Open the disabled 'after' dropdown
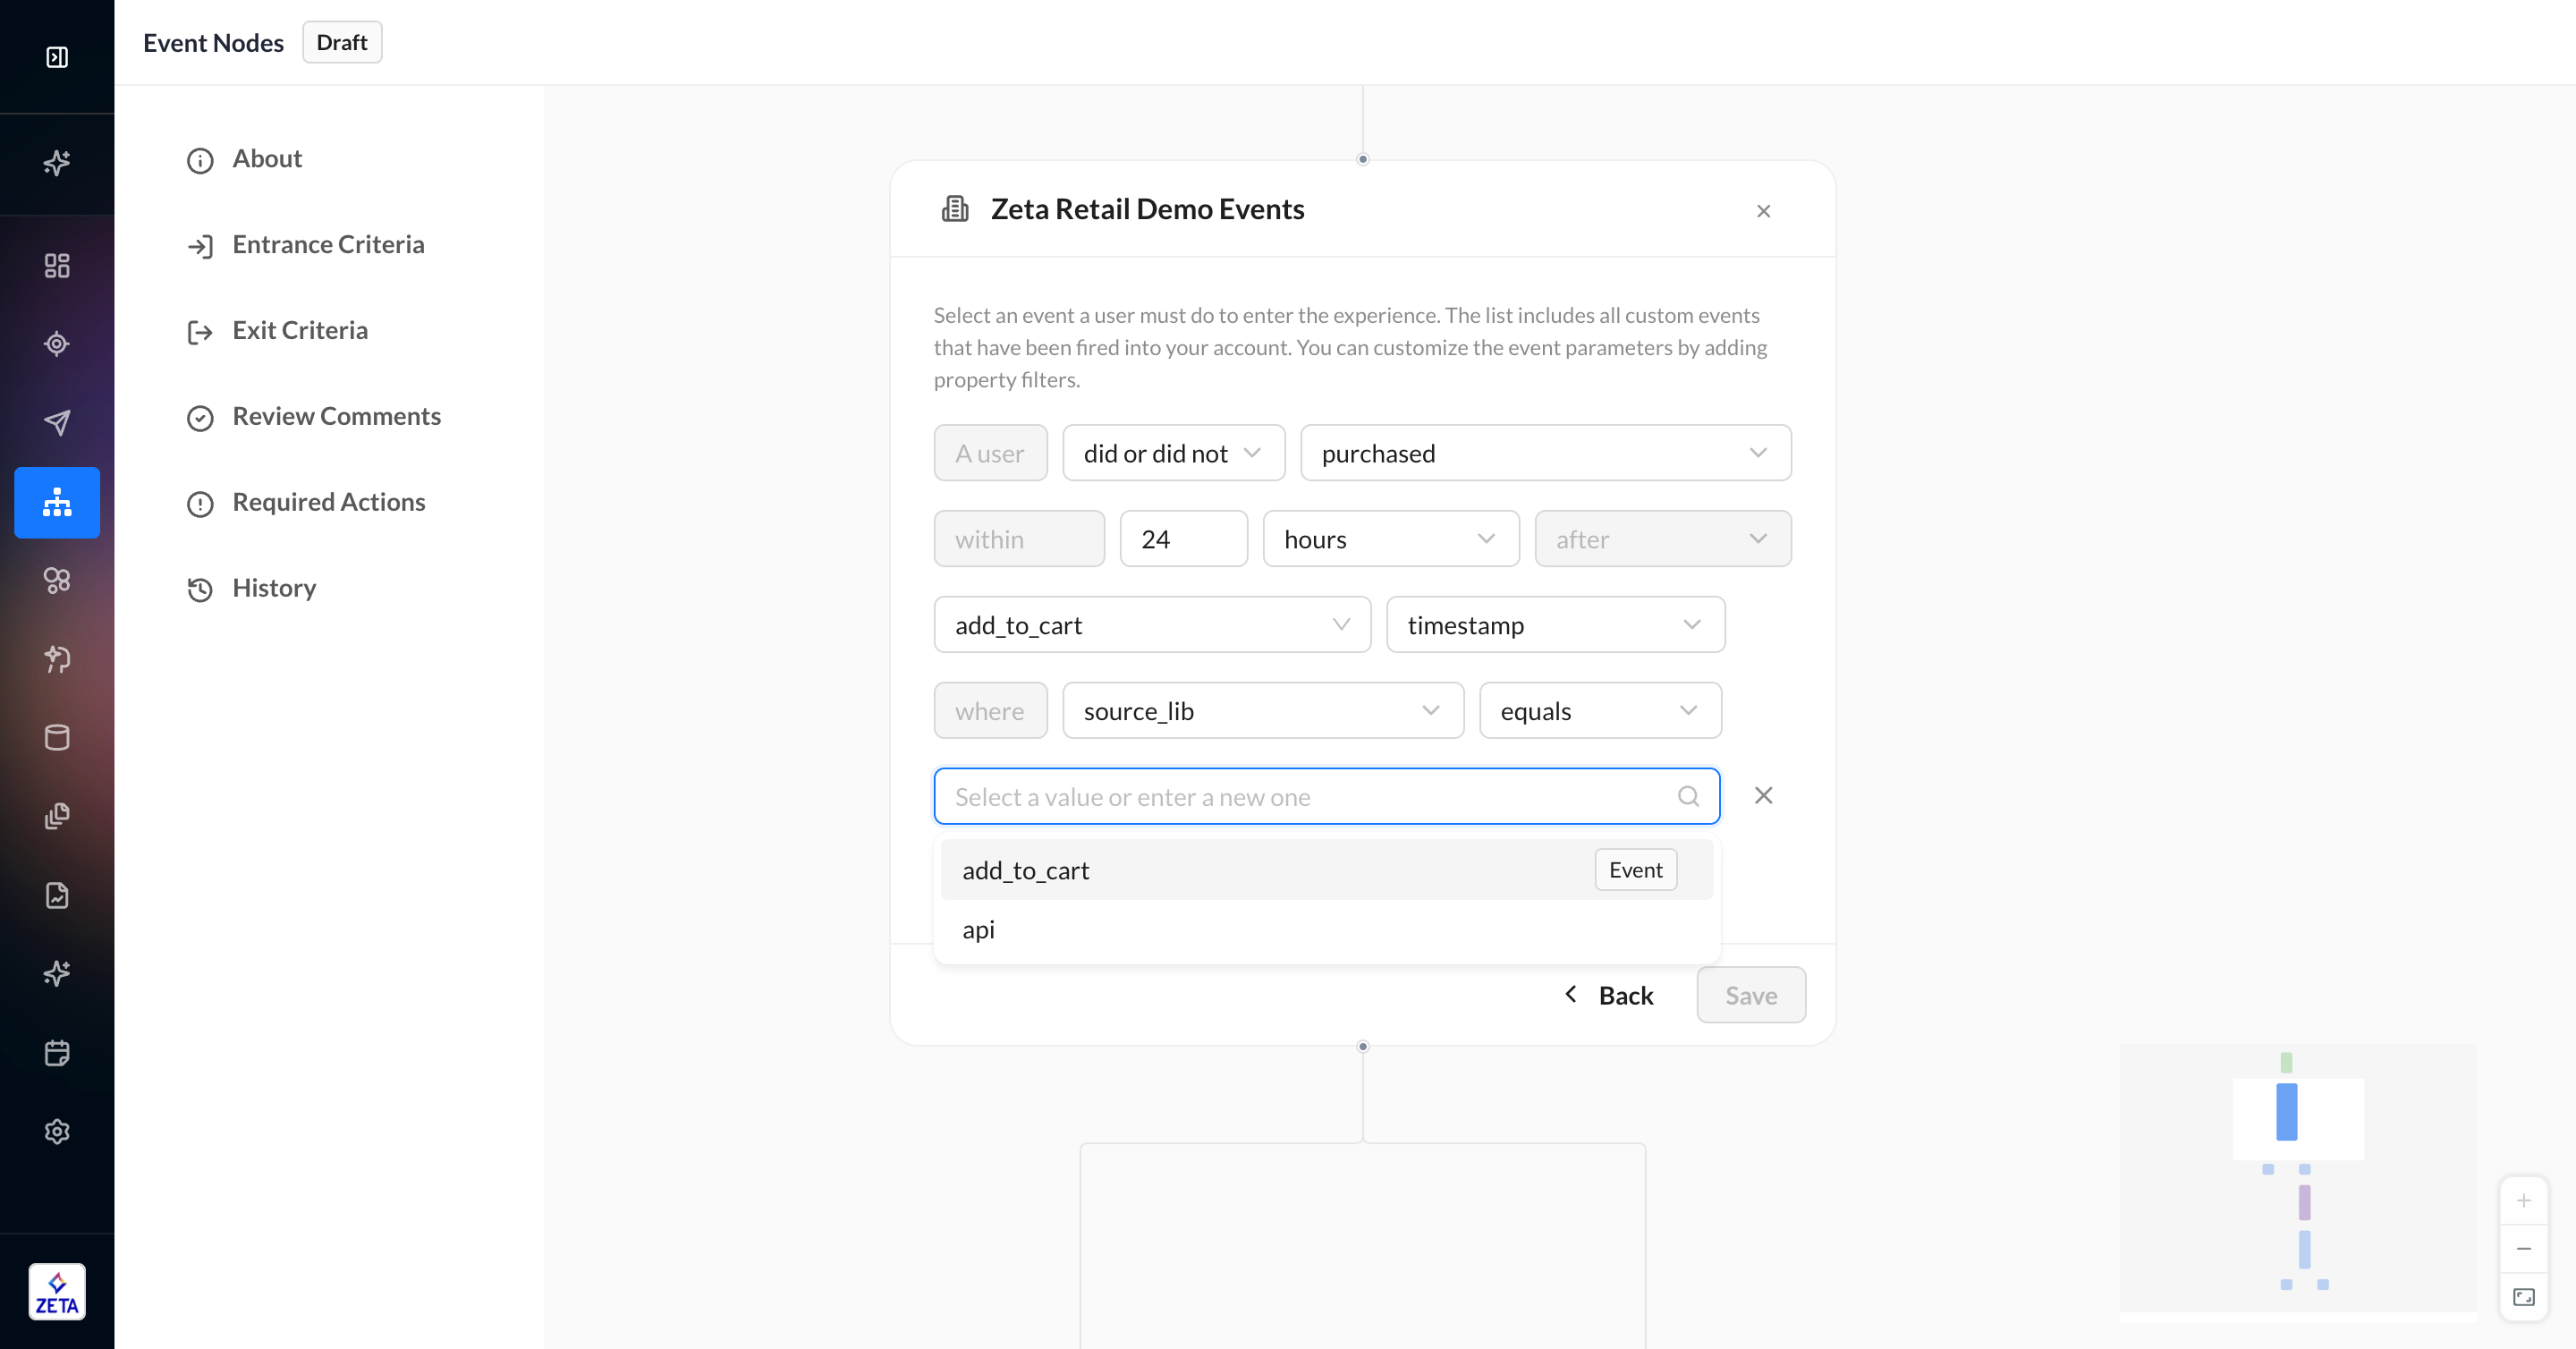 click(1662, 540)
